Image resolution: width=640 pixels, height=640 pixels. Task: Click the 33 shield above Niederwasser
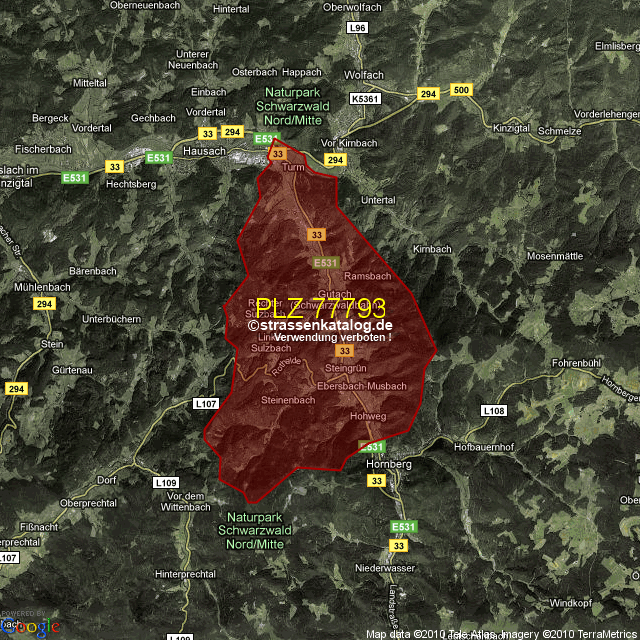(x=399, y=545)
